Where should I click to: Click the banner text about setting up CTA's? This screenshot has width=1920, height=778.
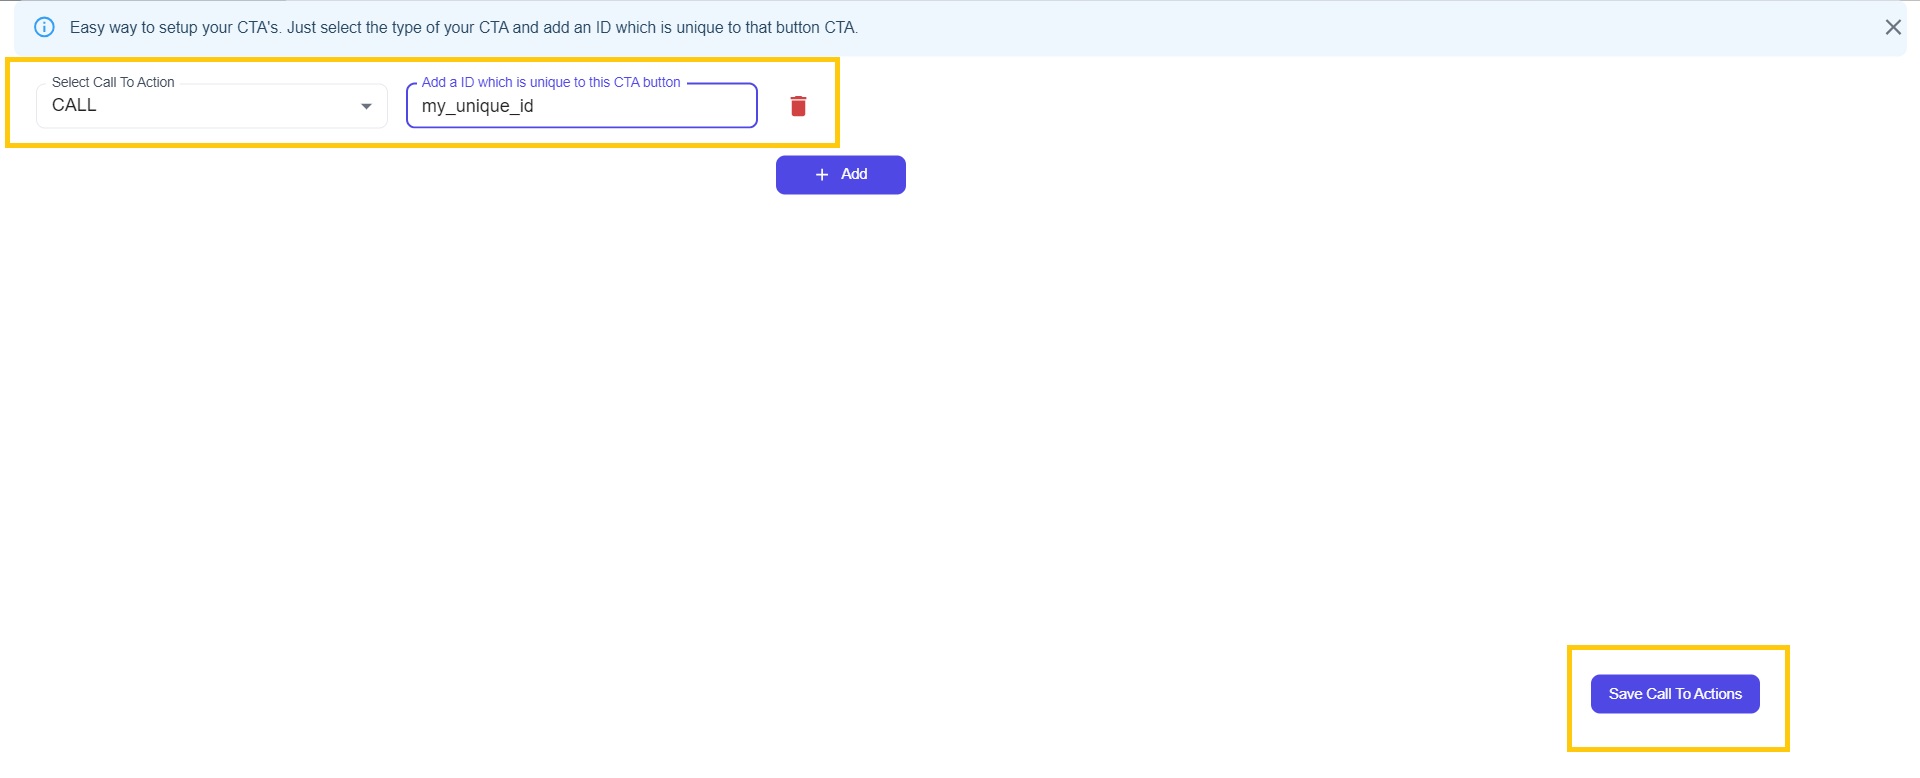click(x=464, y=27)
